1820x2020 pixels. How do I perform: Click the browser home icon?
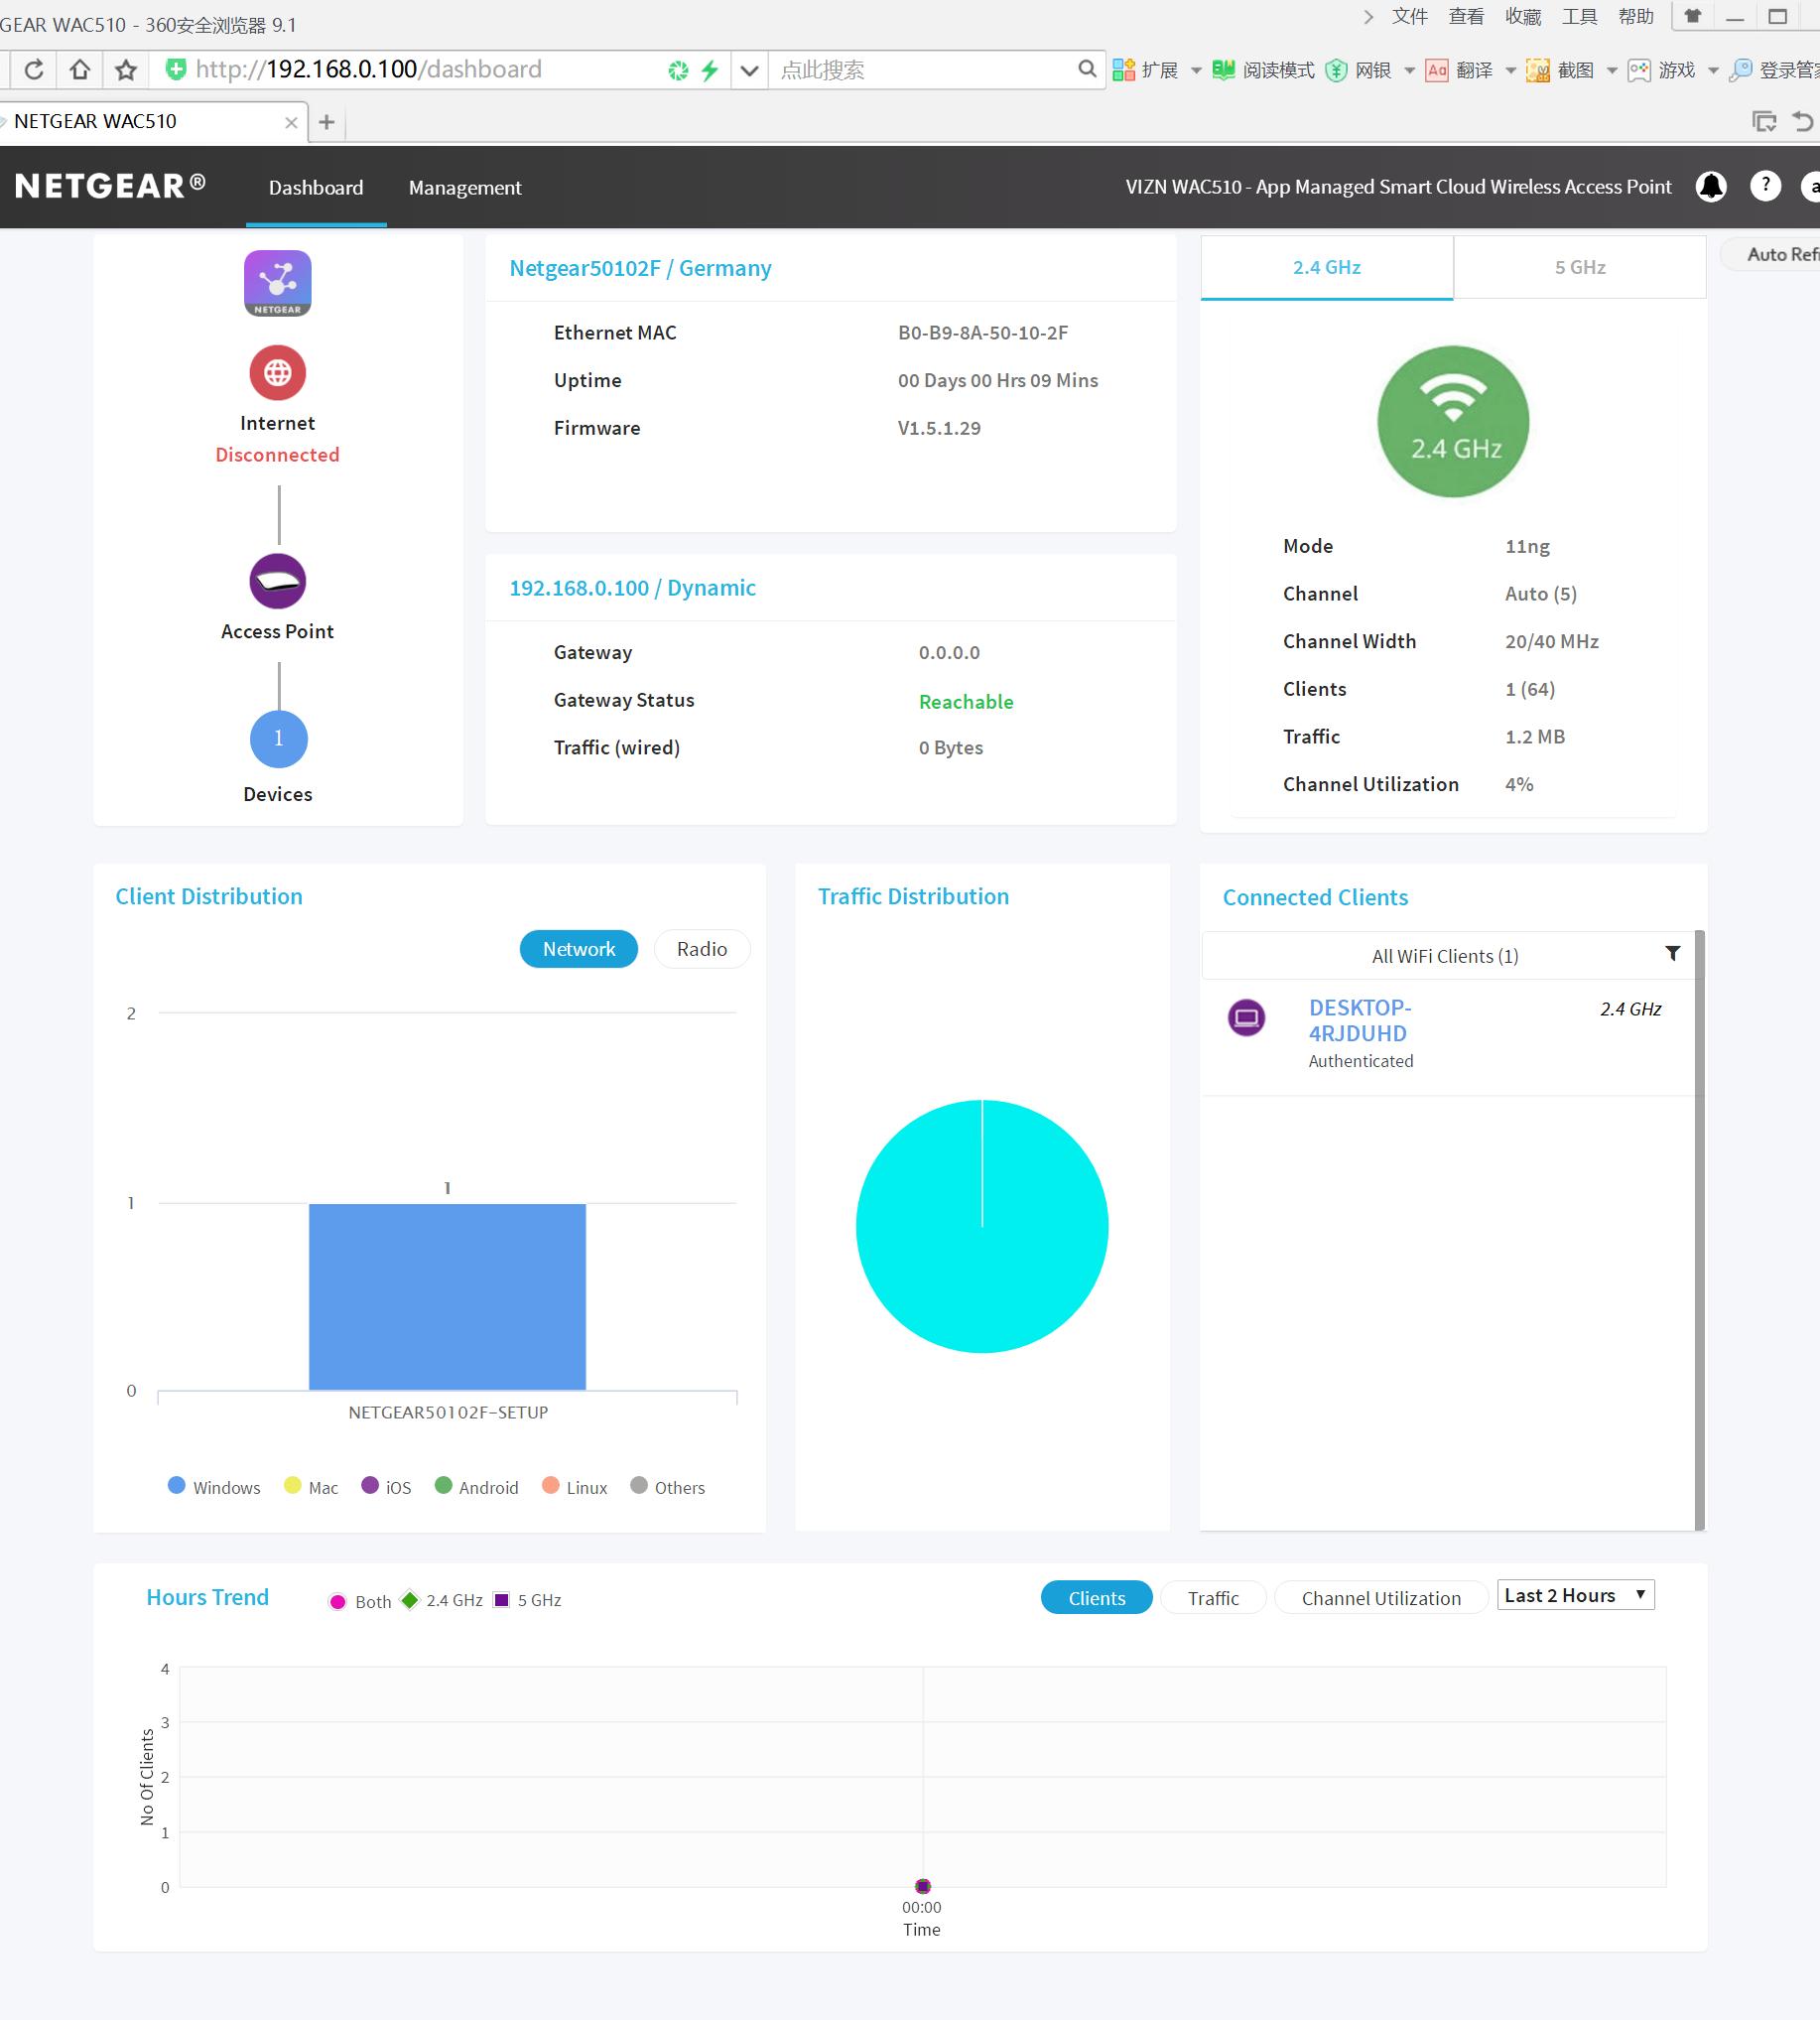(80, 70)
